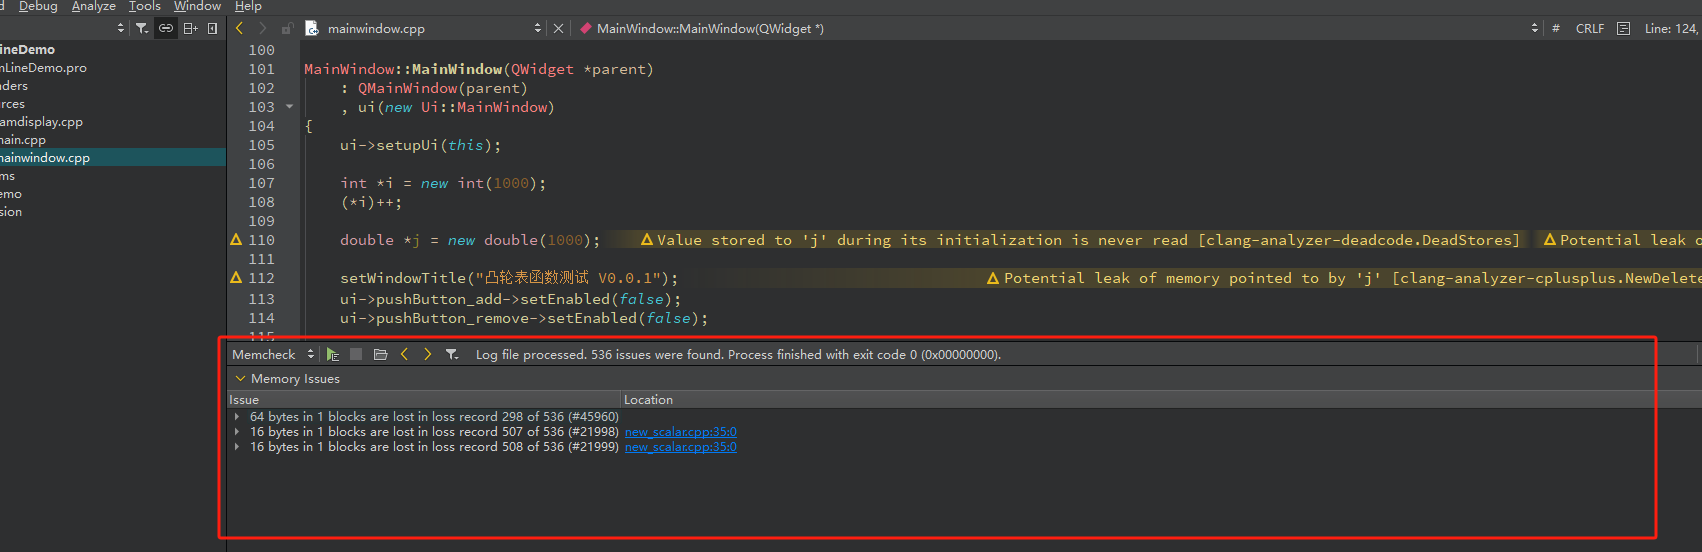Screen dimensions: 1702x552
Task: Open the Window menu
Action: (198, 6)
